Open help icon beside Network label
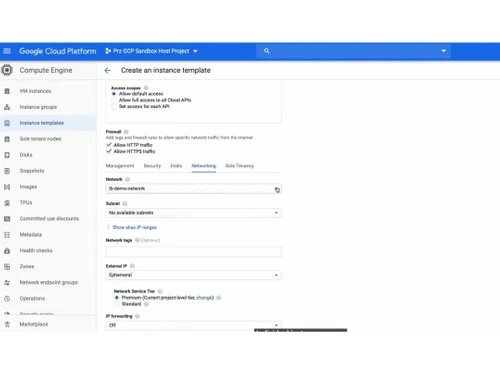This screenshot has width=500, height=375. (x=127, y=179)
